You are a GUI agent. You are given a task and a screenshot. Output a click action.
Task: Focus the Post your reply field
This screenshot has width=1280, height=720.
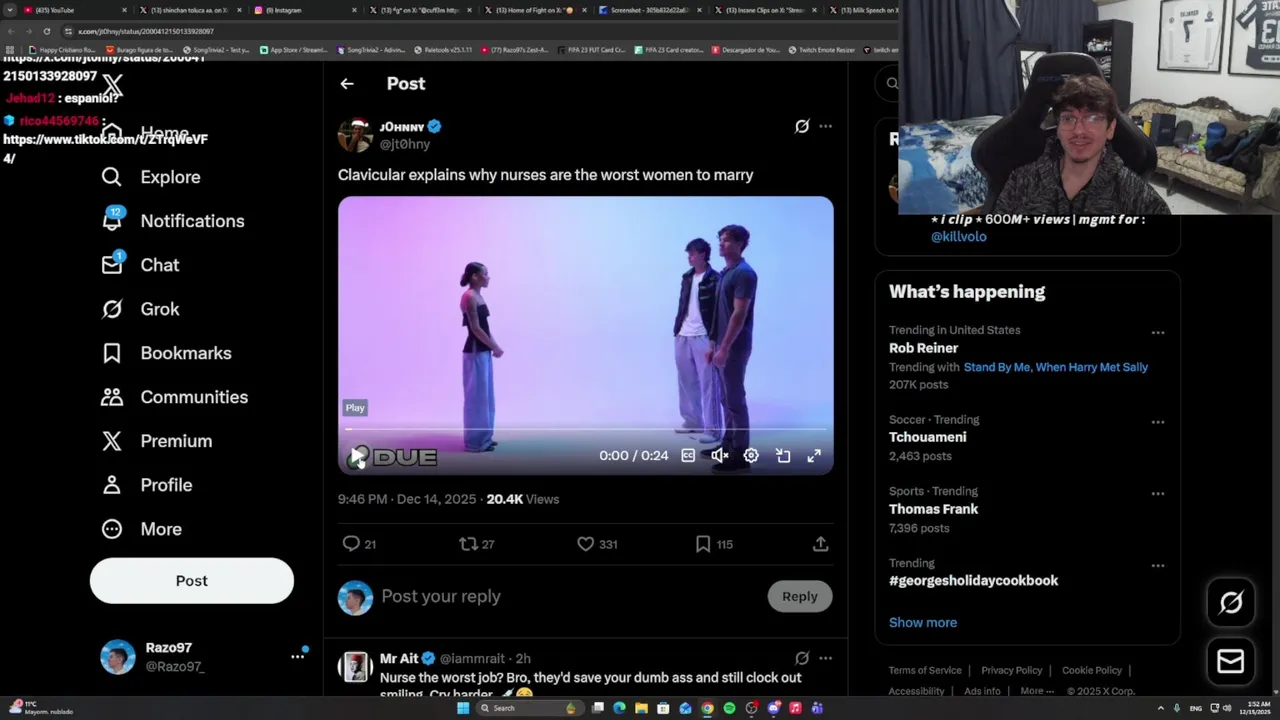[x=570, y=596]
